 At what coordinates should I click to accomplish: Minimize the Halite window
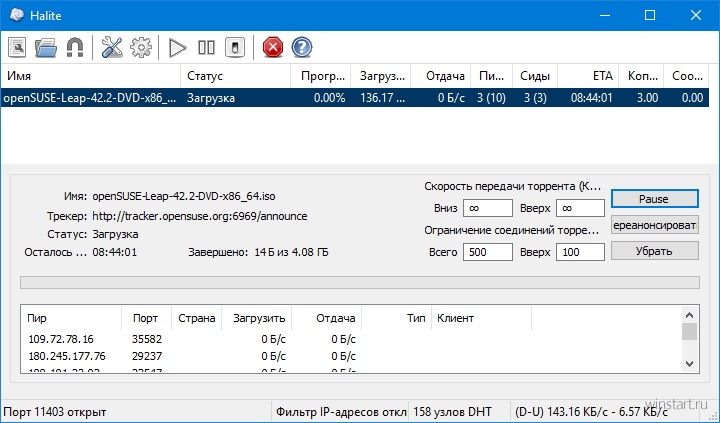pos(605,15)
